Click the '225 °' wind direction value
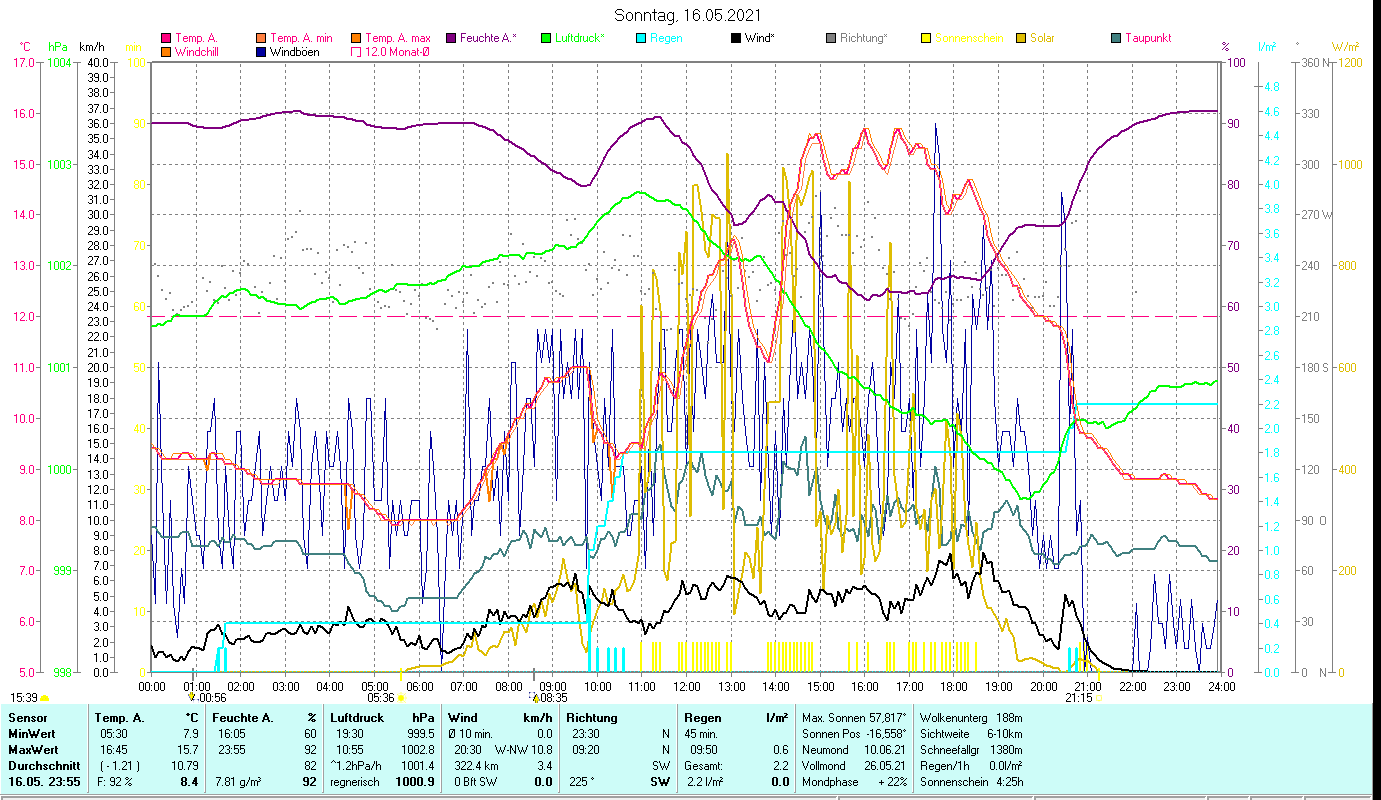Image resolution: width=1381 pixels, height=800 pixels. 580,782
